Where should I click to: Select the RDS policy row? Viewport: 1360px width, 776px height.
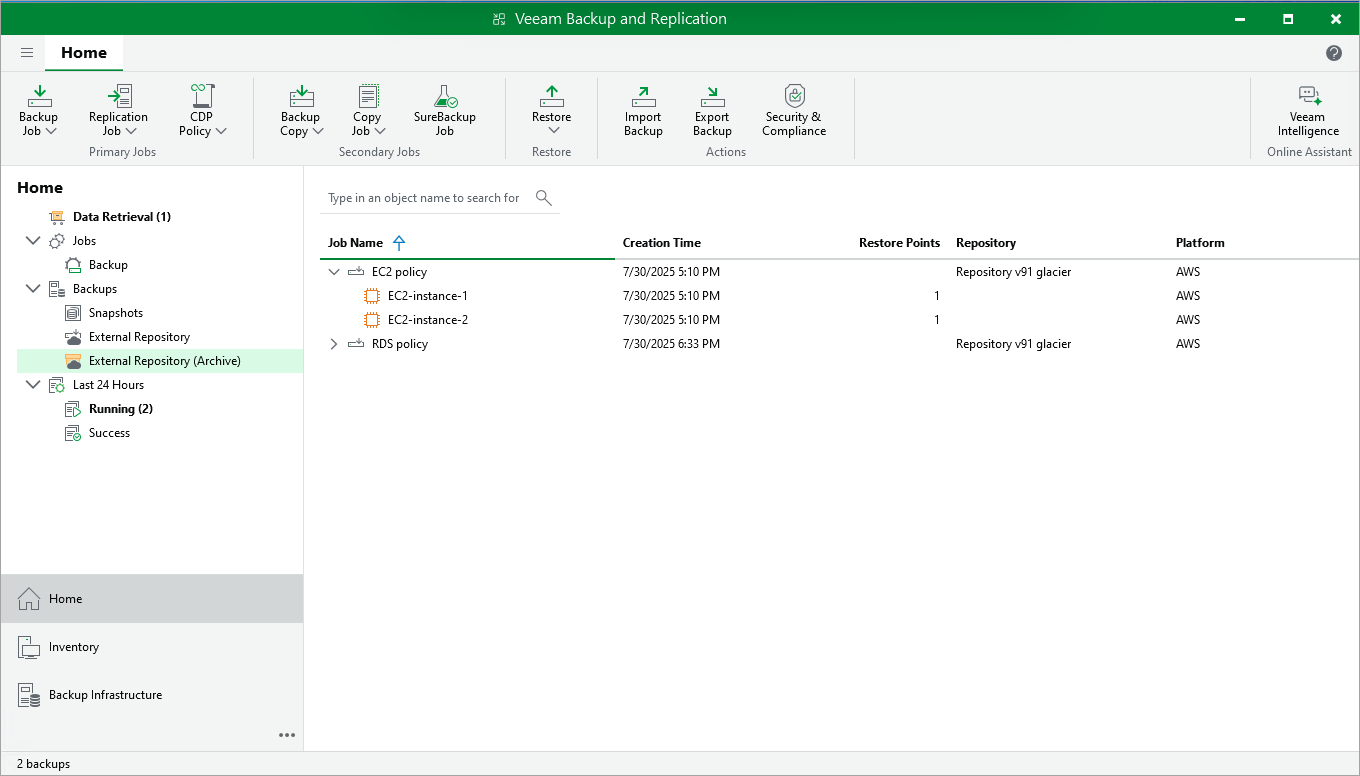click(839, 344)
